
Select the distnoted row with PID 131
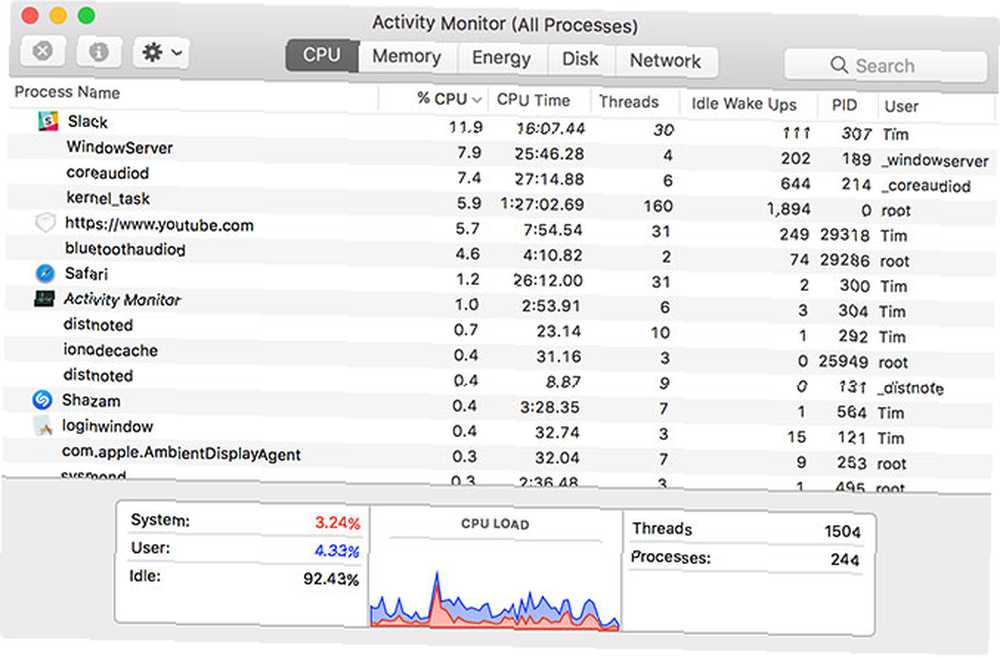[x=499, y=381]
